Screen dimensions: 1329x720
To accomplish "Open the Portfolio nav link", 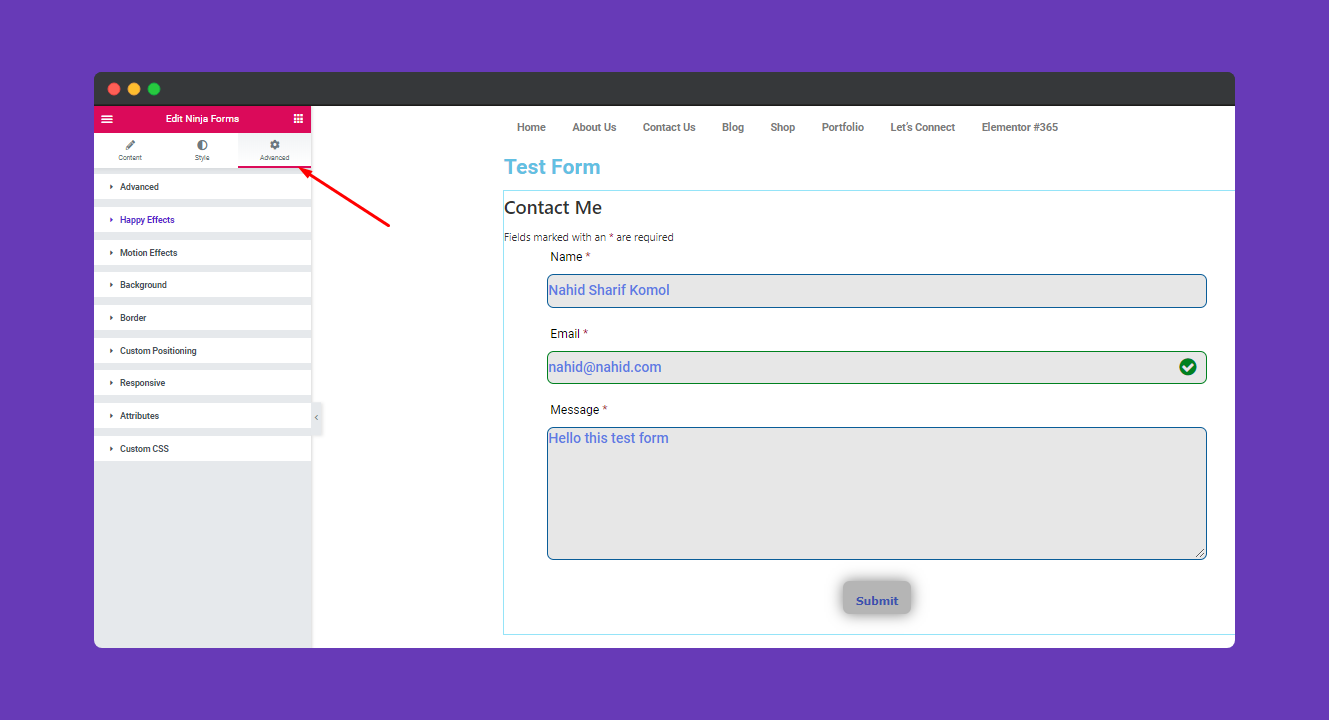I will 843,127.
